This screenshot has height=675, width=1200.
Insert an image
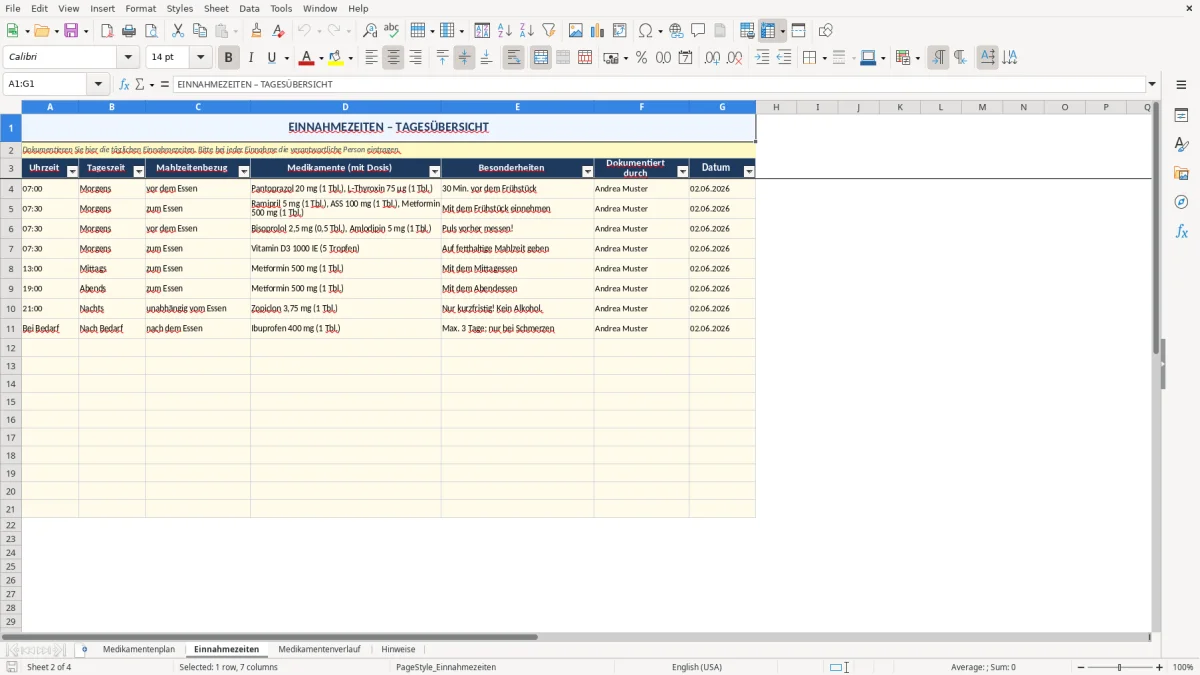(576, 31)
